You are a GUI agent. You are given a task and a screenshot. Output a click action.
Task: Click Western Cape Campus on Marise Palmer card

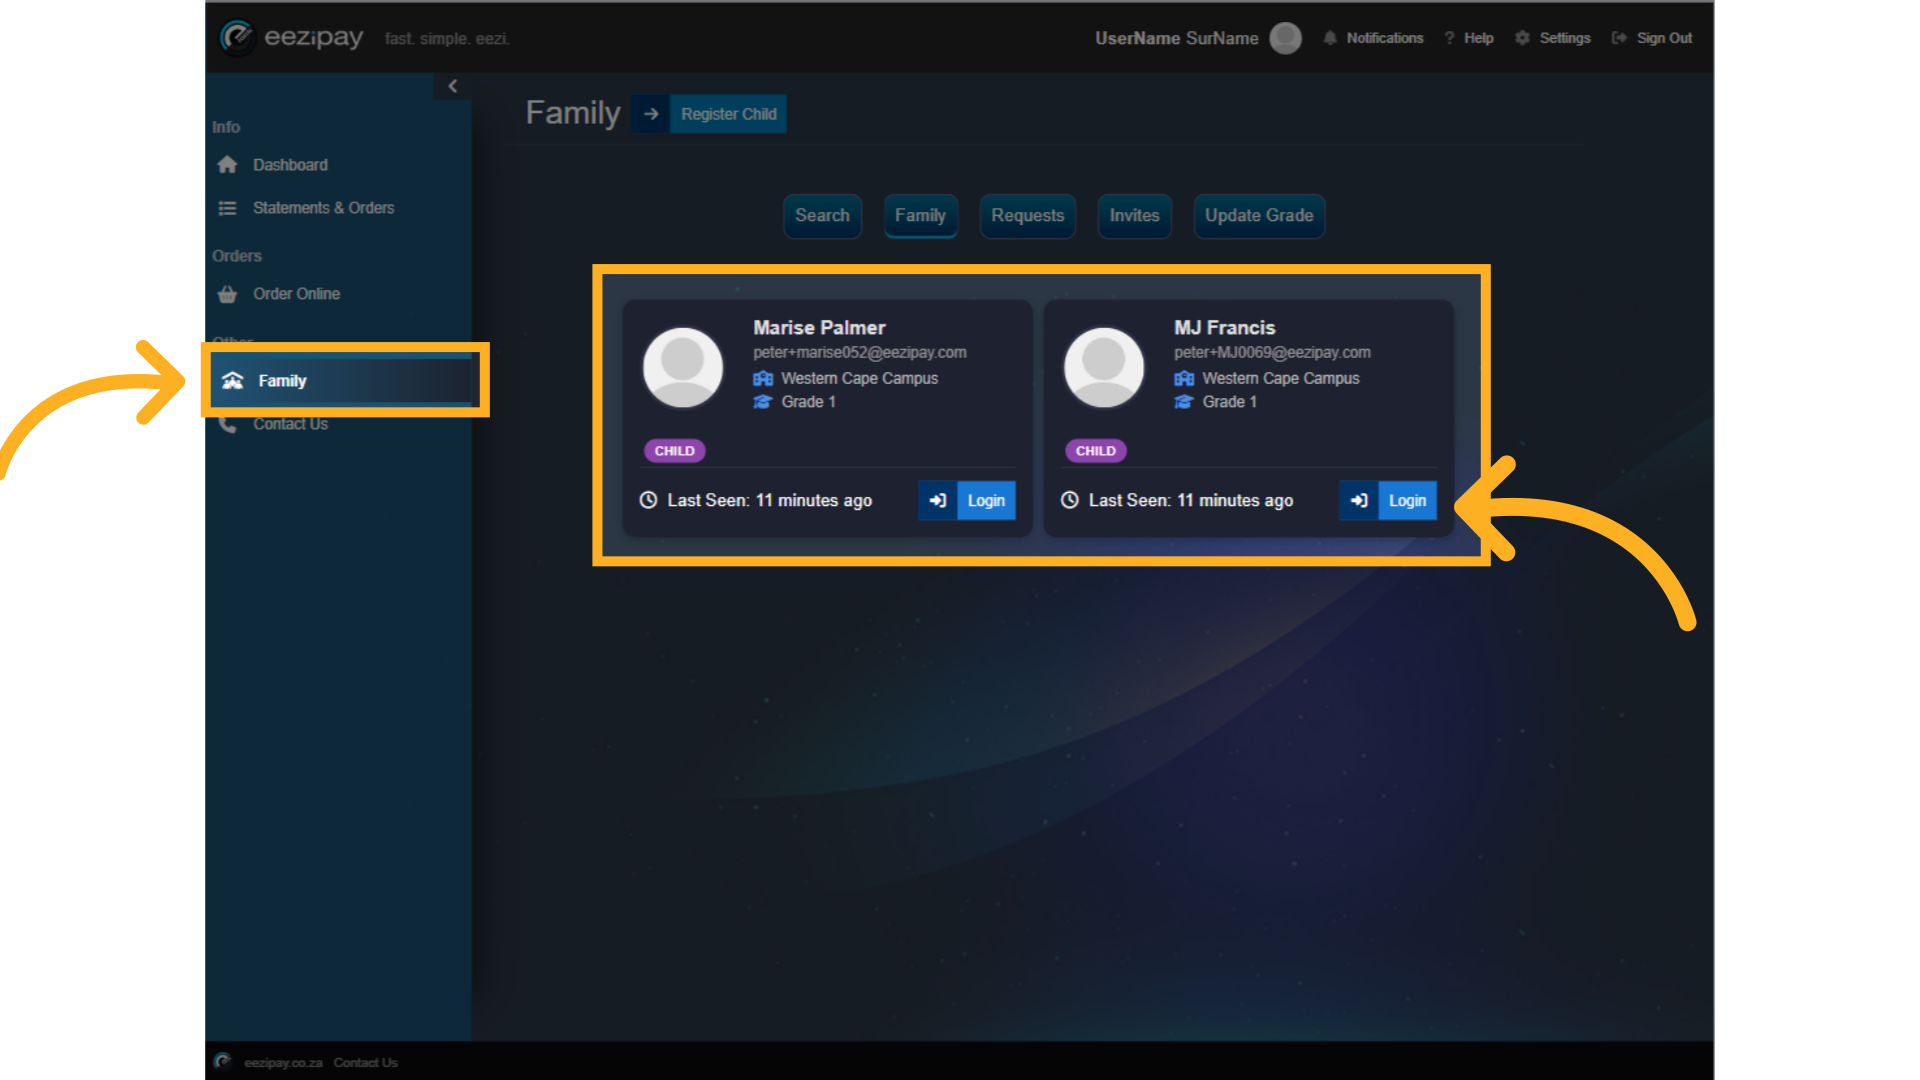click(859, 379)
